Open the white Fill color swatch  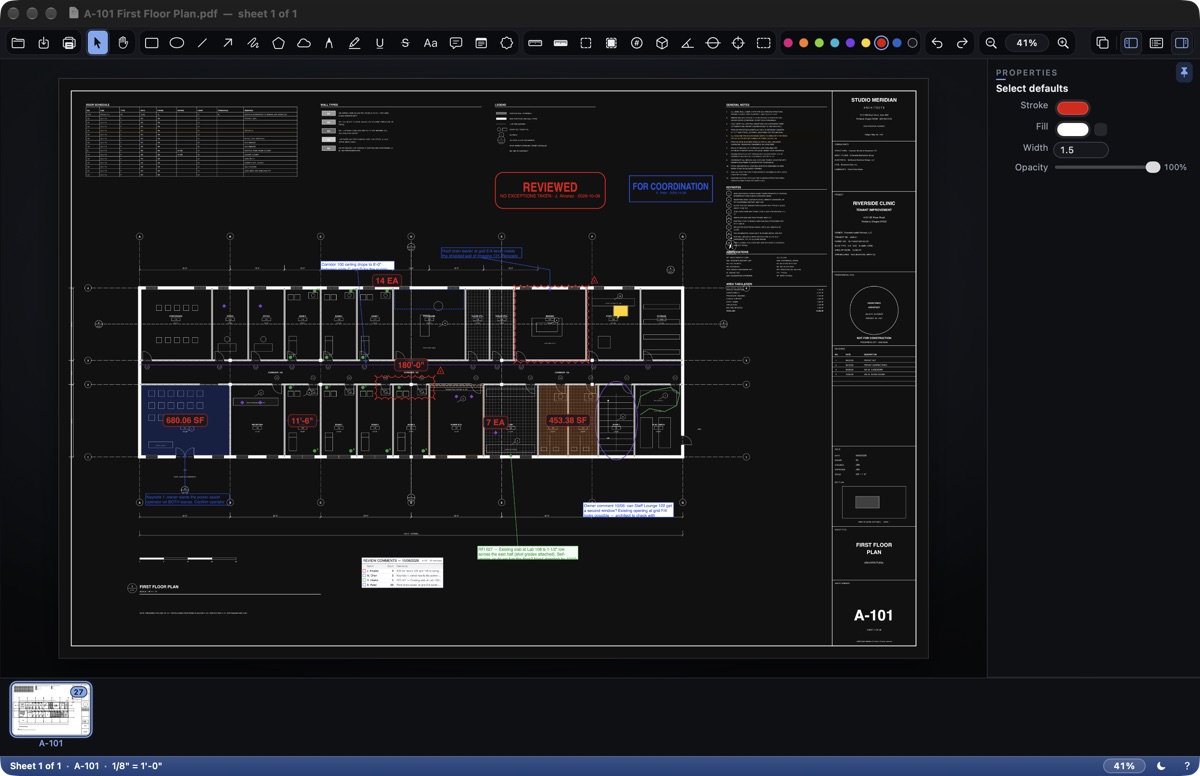[1073, 129]
